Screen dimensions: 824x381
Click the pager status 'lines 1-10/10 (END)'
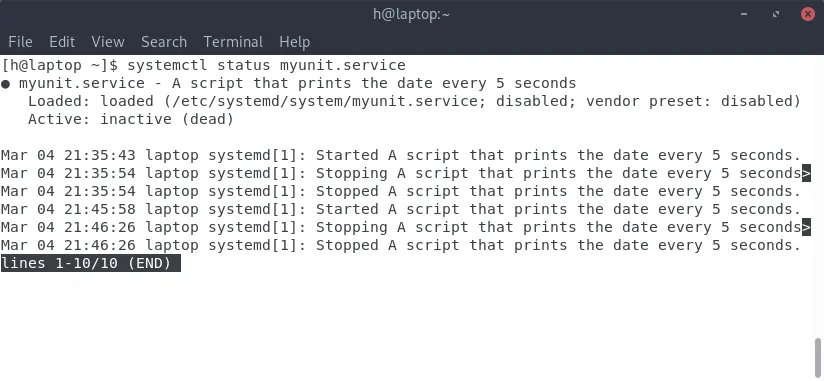coord(90,263)
